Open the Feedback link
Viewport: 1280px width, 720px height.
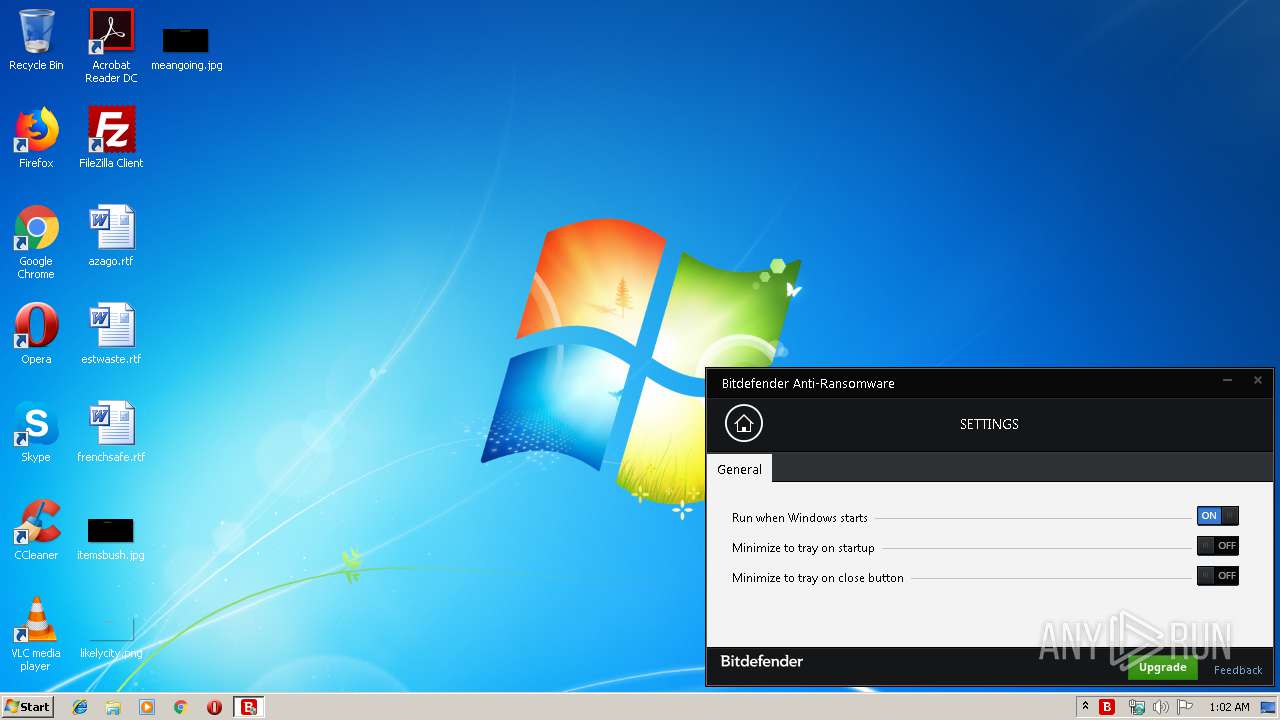coord(1238,670)
